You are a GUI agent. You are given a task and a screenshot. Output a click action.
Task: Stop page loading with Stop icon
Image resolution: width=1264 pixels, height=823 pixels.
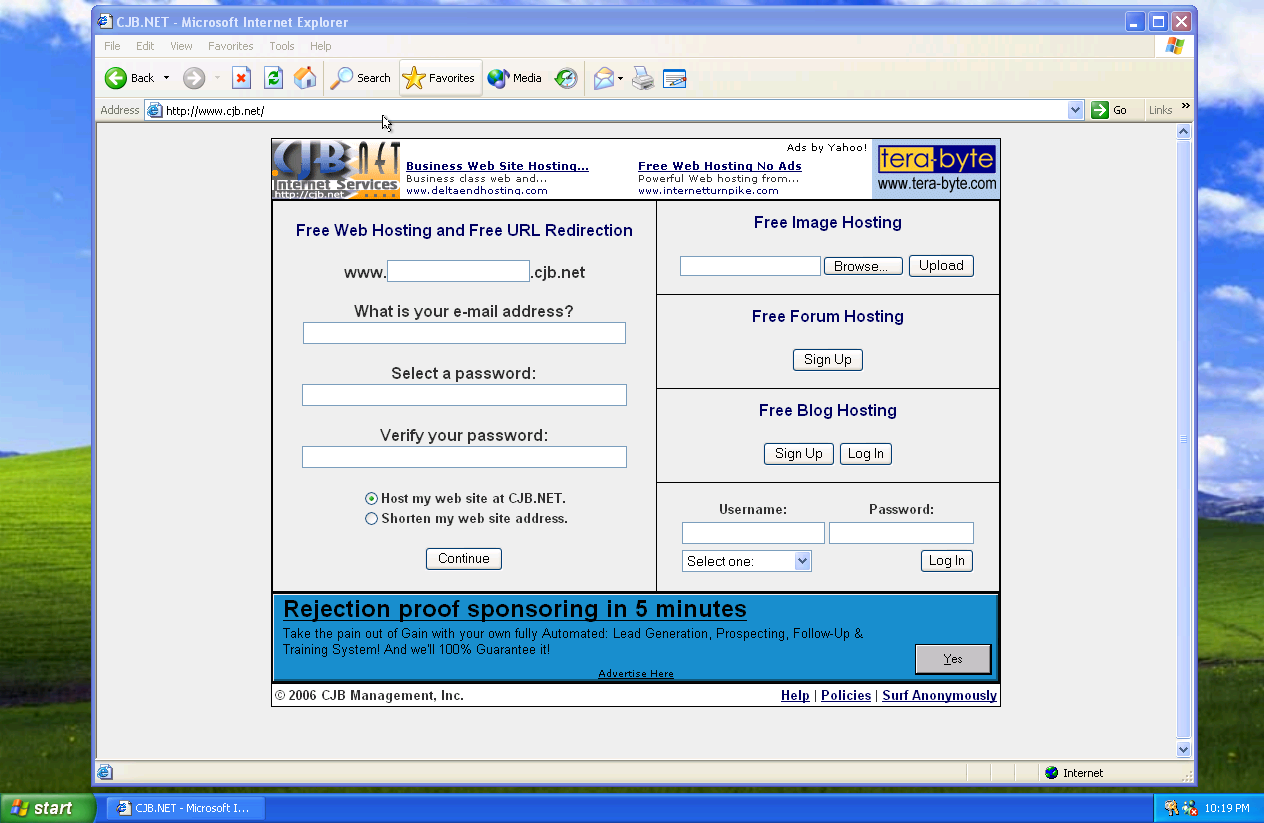coord(241,78)
